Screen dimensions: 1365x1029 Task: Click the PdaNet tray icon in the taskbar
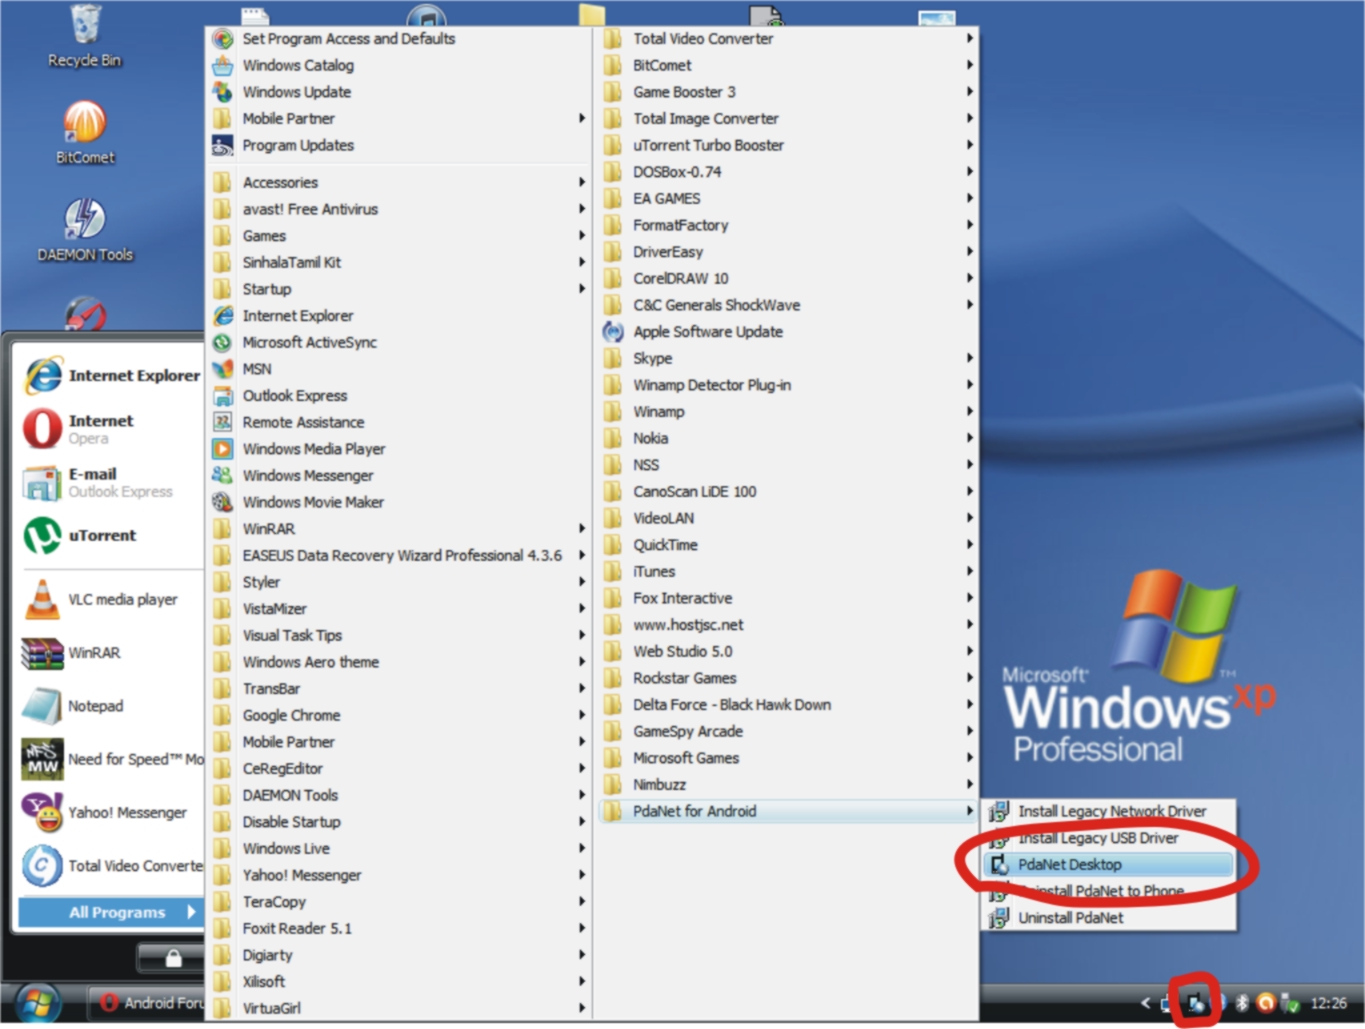pyautogui.click(x=1195, y=1003)
